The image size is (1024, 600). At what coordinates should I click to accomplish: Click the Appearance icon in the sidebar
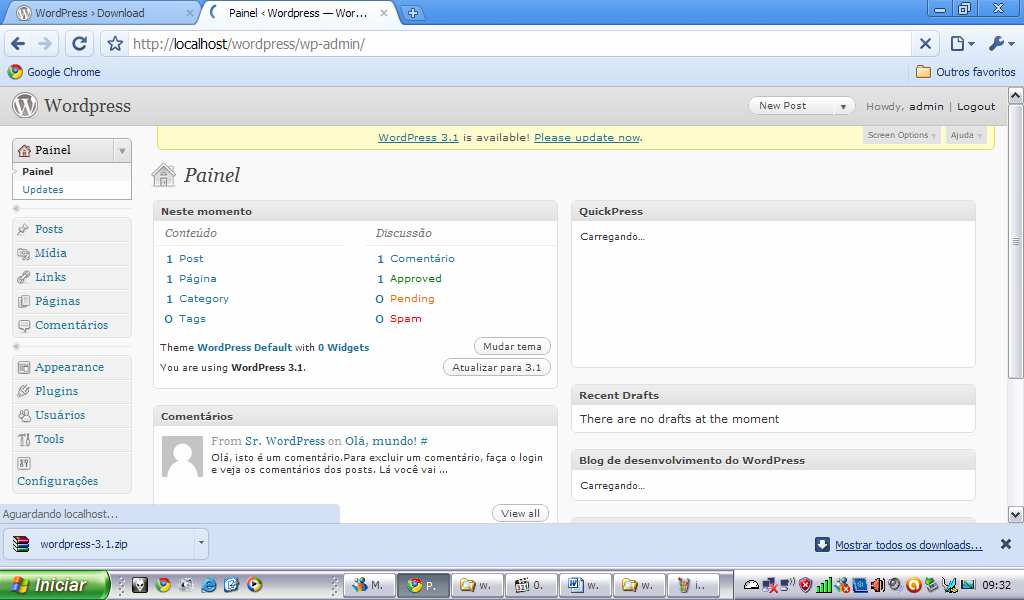24,368
